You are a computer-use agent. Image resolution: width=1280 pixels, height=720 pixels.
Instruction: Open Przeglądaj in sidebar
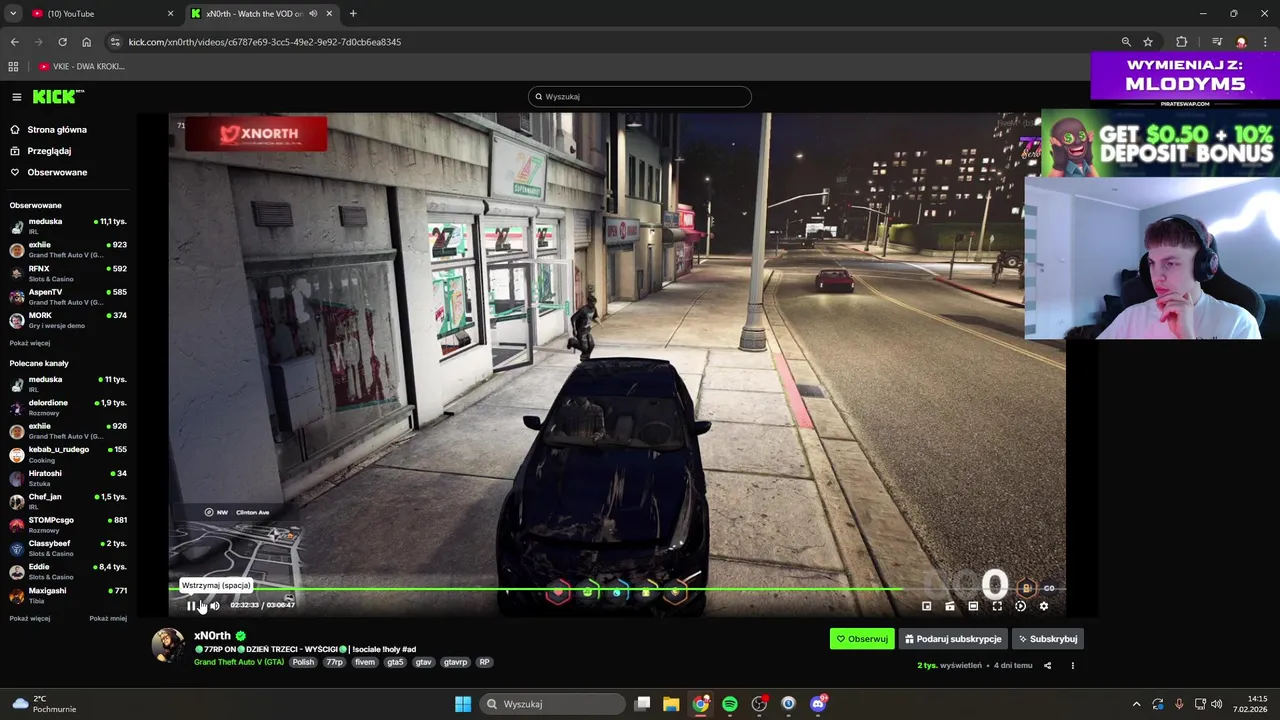(x=49, y=151)
